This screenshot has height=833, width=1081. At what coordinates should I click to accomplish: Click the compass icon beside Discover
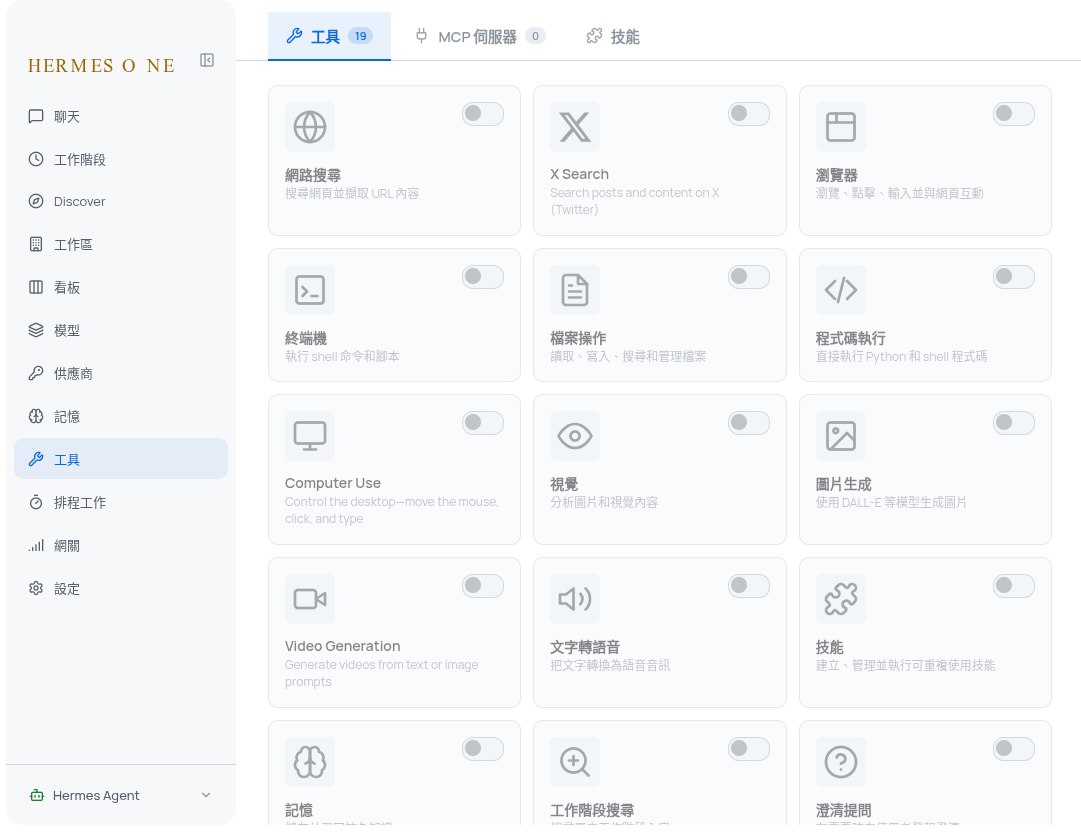(36, 201)
